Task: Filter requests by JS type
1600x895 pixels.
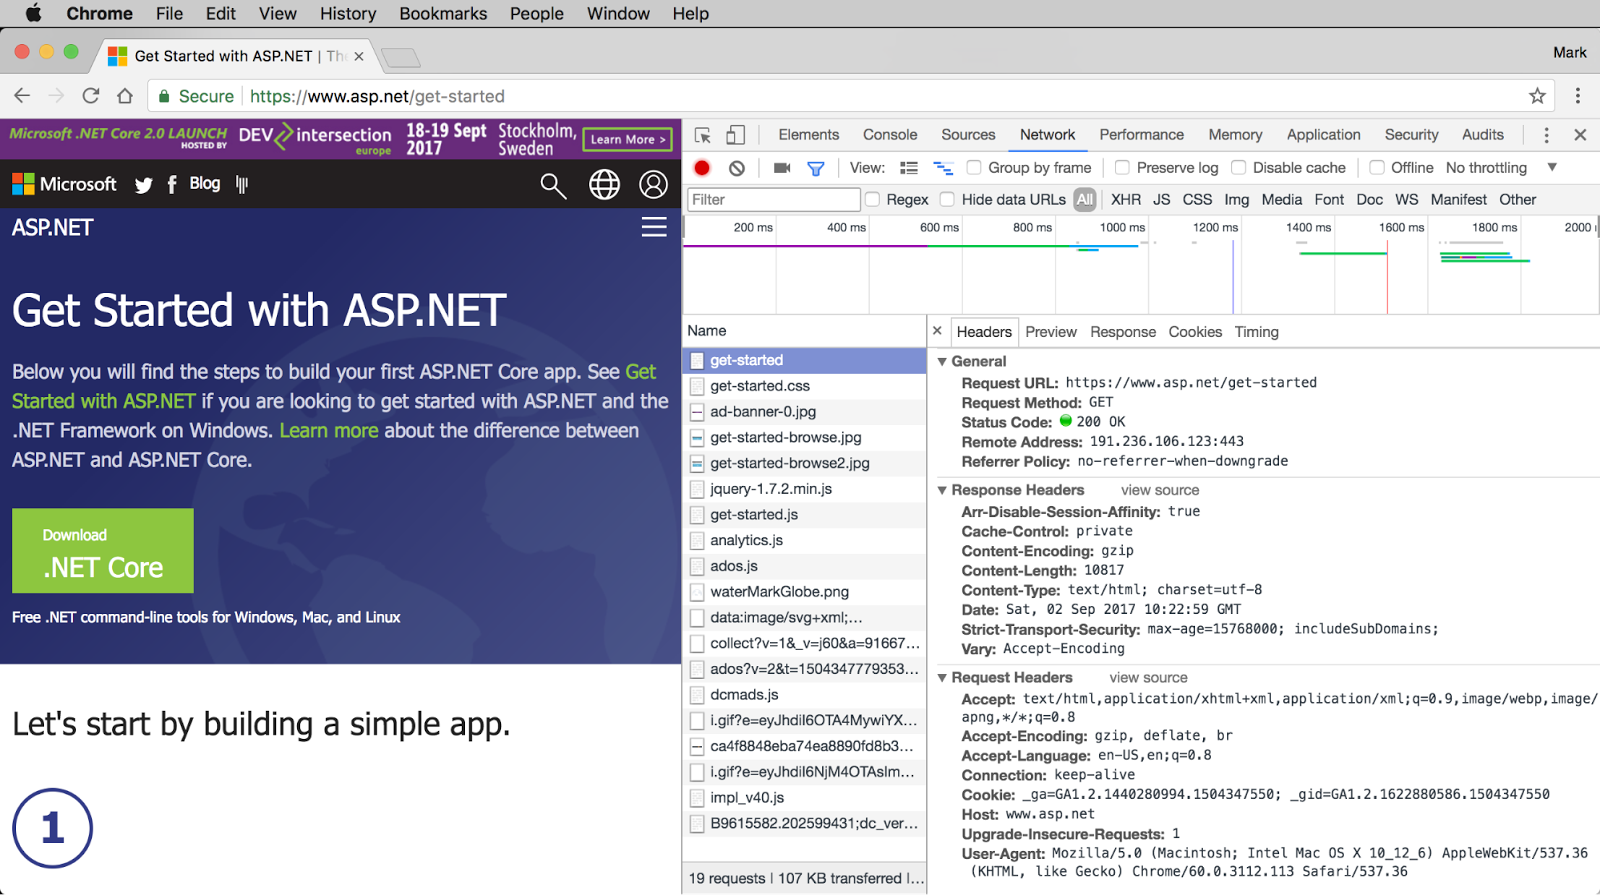Action: tap(1161, 200)
